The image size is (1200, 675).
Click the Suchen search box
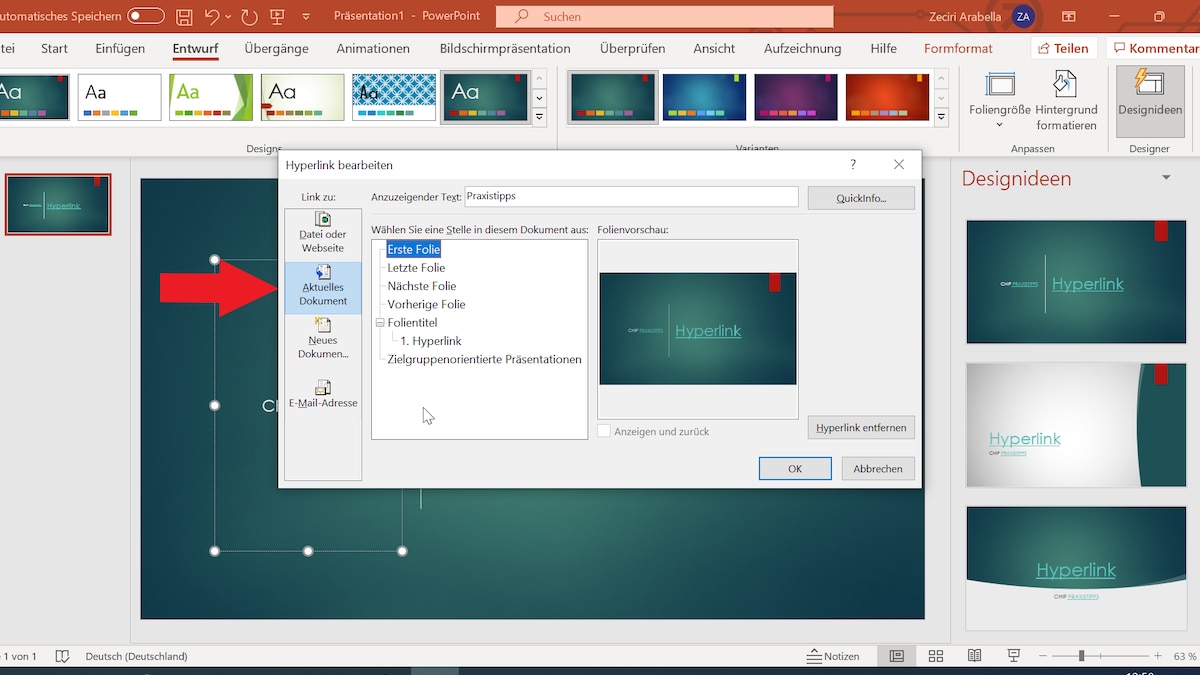click(x=664, y=16)
